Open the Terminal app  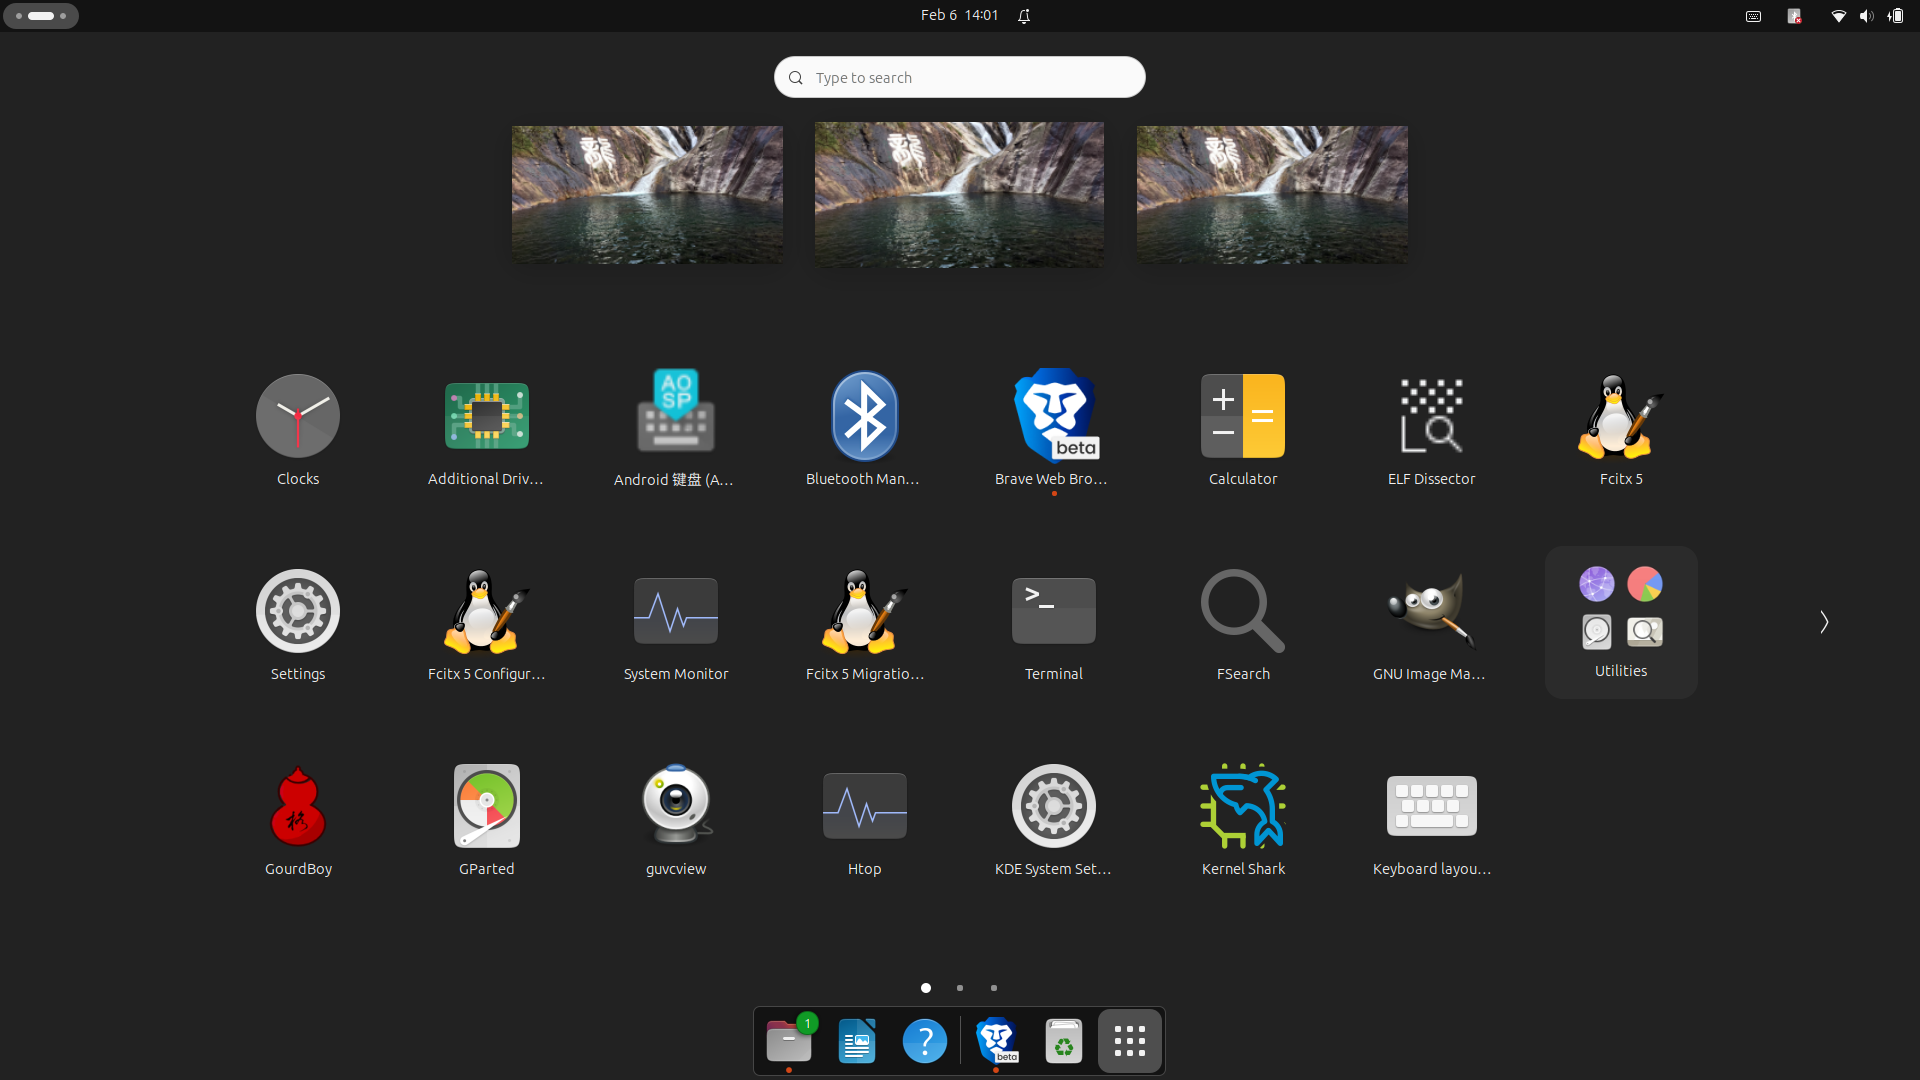click(1053, 625)
